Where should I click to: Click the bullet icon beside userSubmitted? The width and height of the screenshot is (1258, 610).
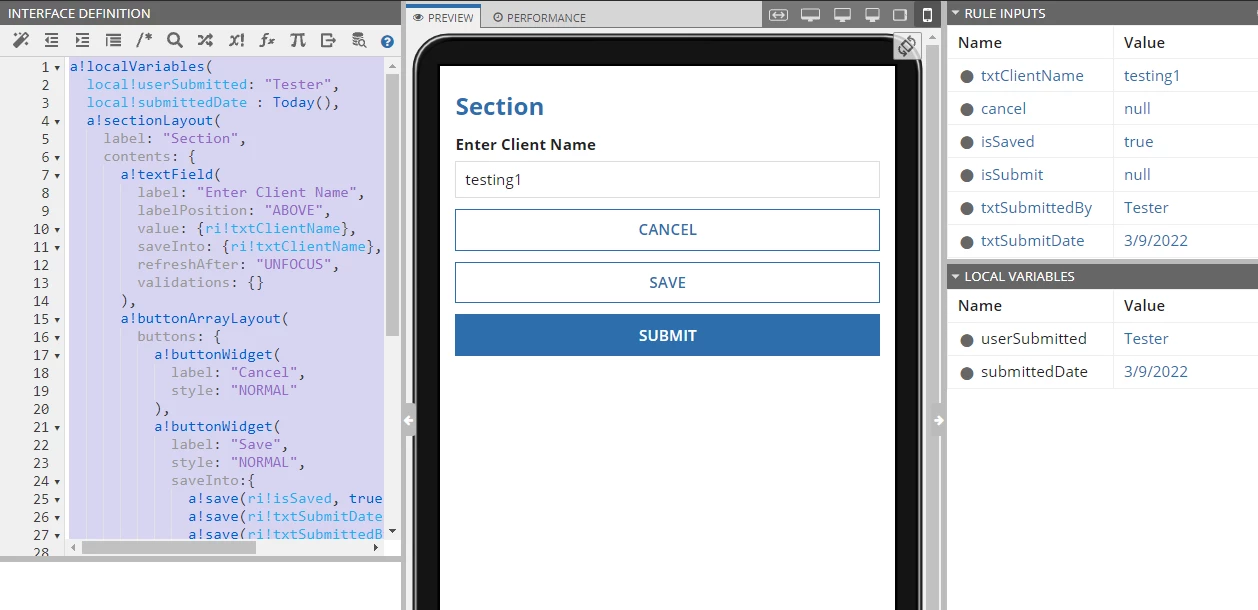(967, 339)
